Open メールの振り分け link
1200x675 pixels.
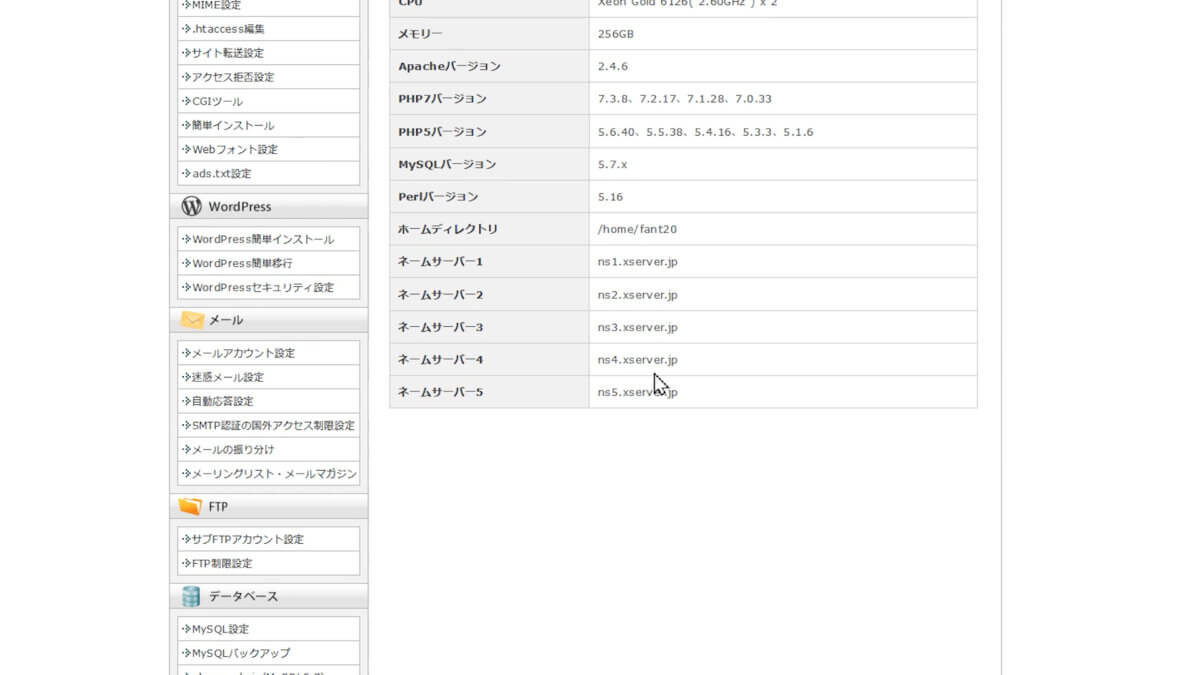tap(233, 449)
